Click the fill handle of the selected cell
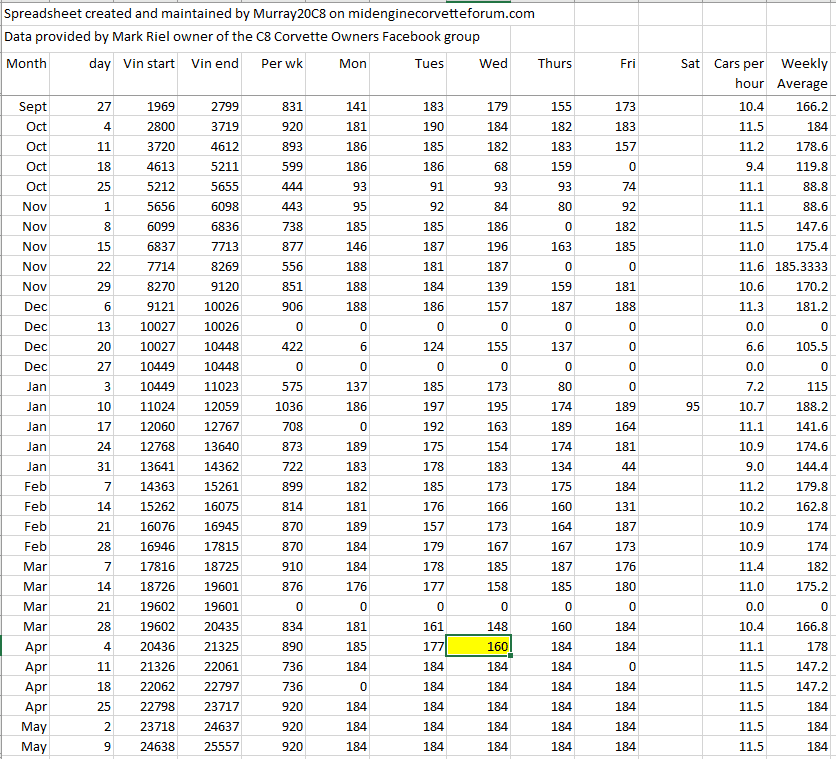Screen dimensions: 836x759 [x=511, y=656]
